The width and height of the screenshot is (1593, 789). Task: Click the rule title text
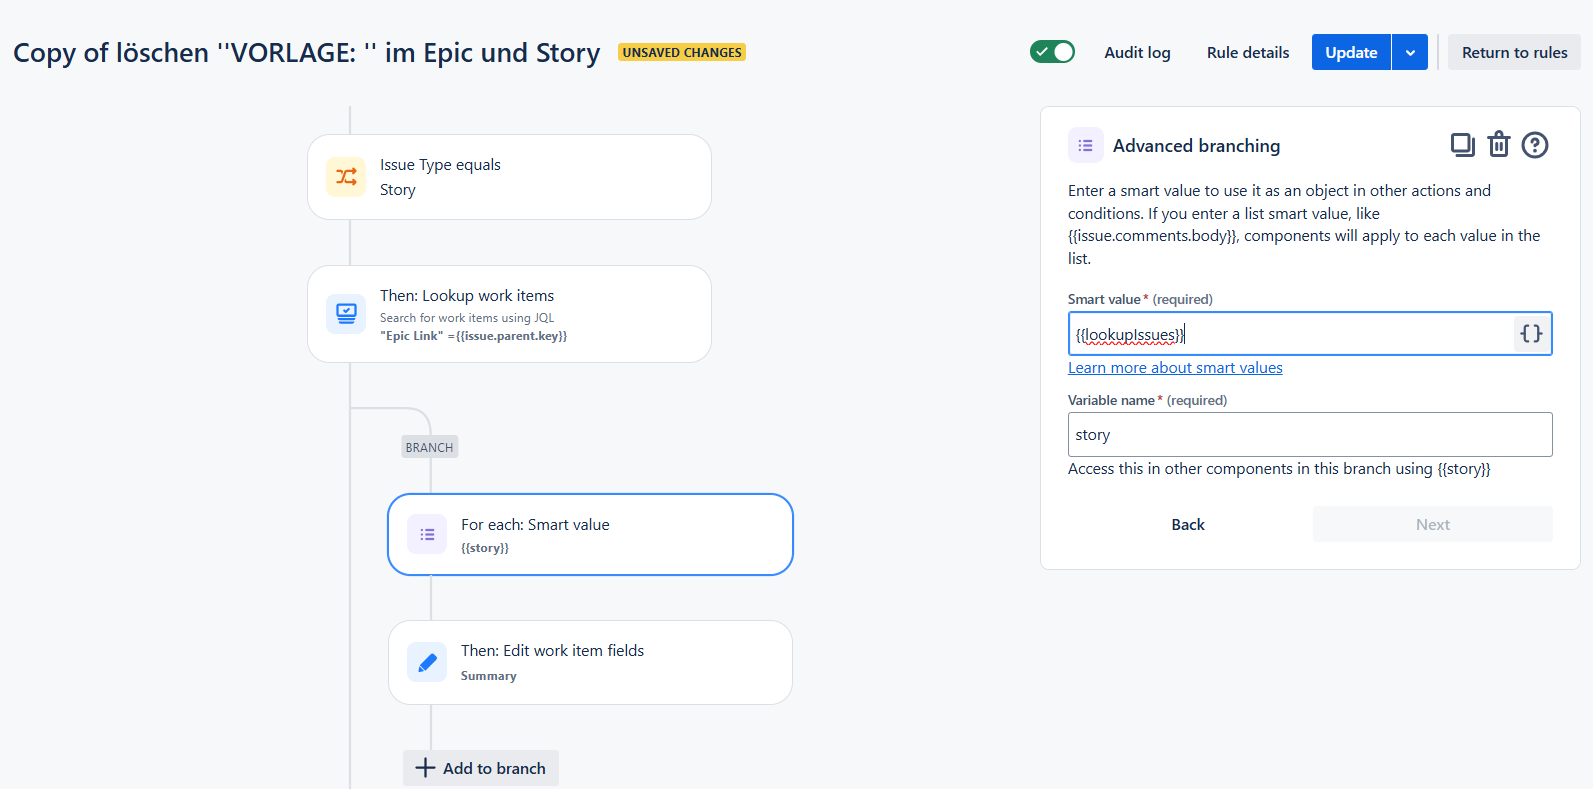307,52
